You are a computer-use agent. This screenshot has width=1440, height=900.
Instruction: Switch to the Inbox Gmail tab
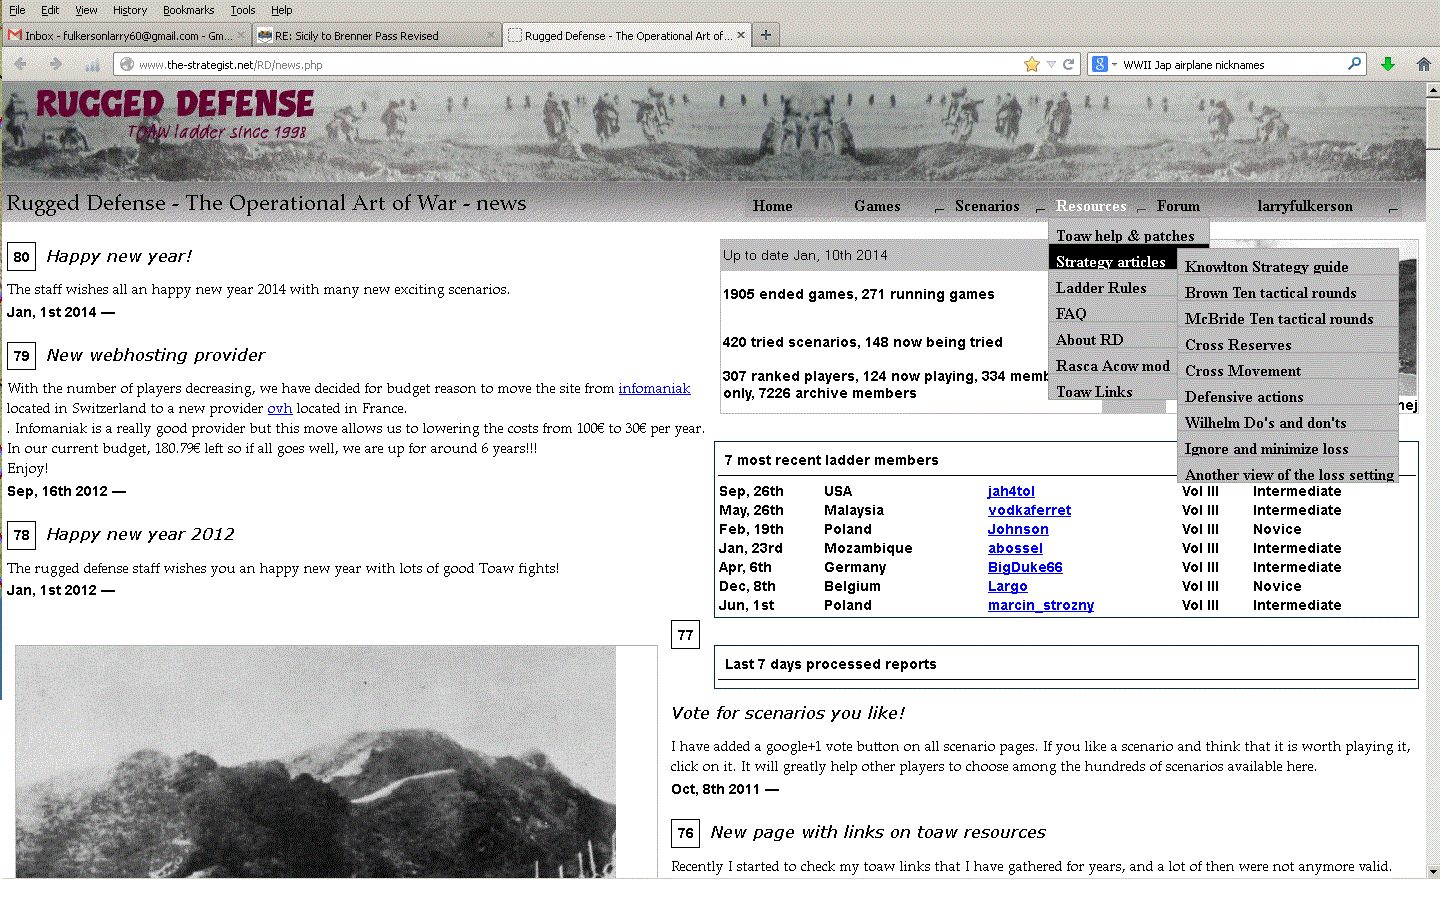click(x=126, y=35)
